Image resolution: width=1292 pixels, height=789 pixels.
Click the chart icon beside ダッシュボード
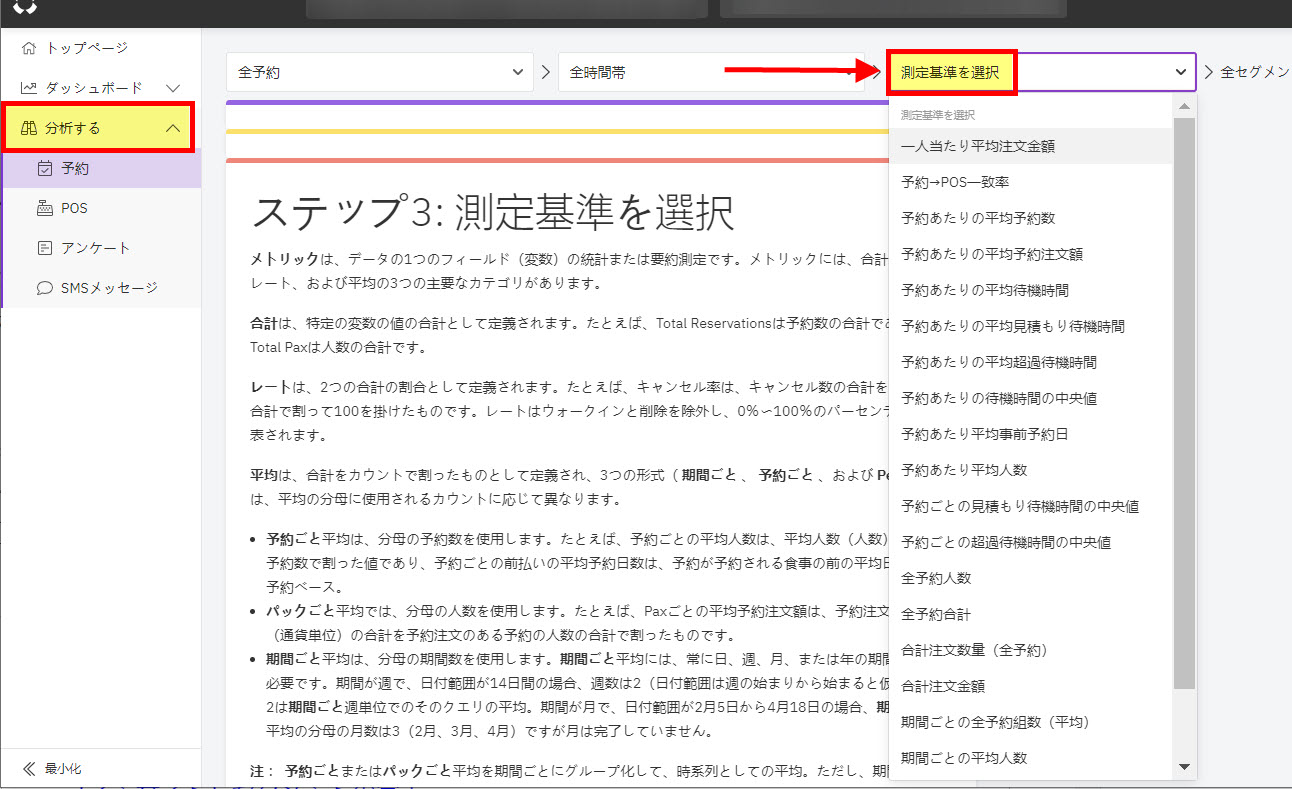[29, 88]
